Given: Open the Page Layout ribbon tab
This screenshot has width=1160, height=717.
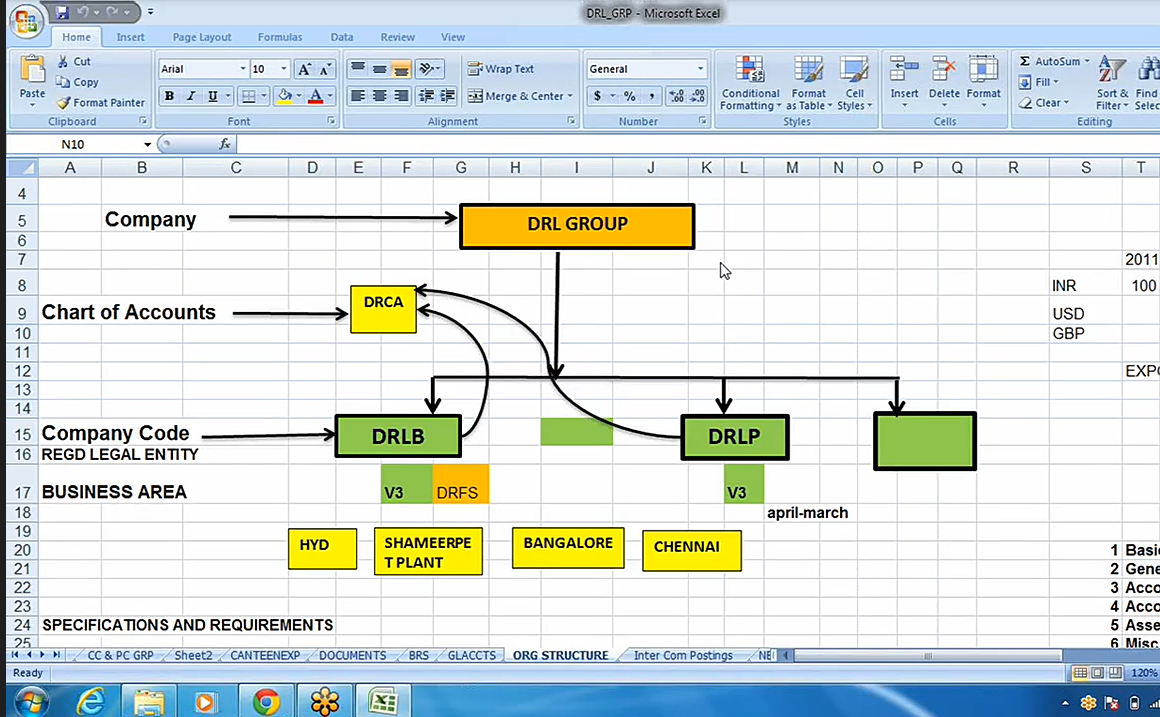Looking at the screenshot, I should (x=202, y=37).
